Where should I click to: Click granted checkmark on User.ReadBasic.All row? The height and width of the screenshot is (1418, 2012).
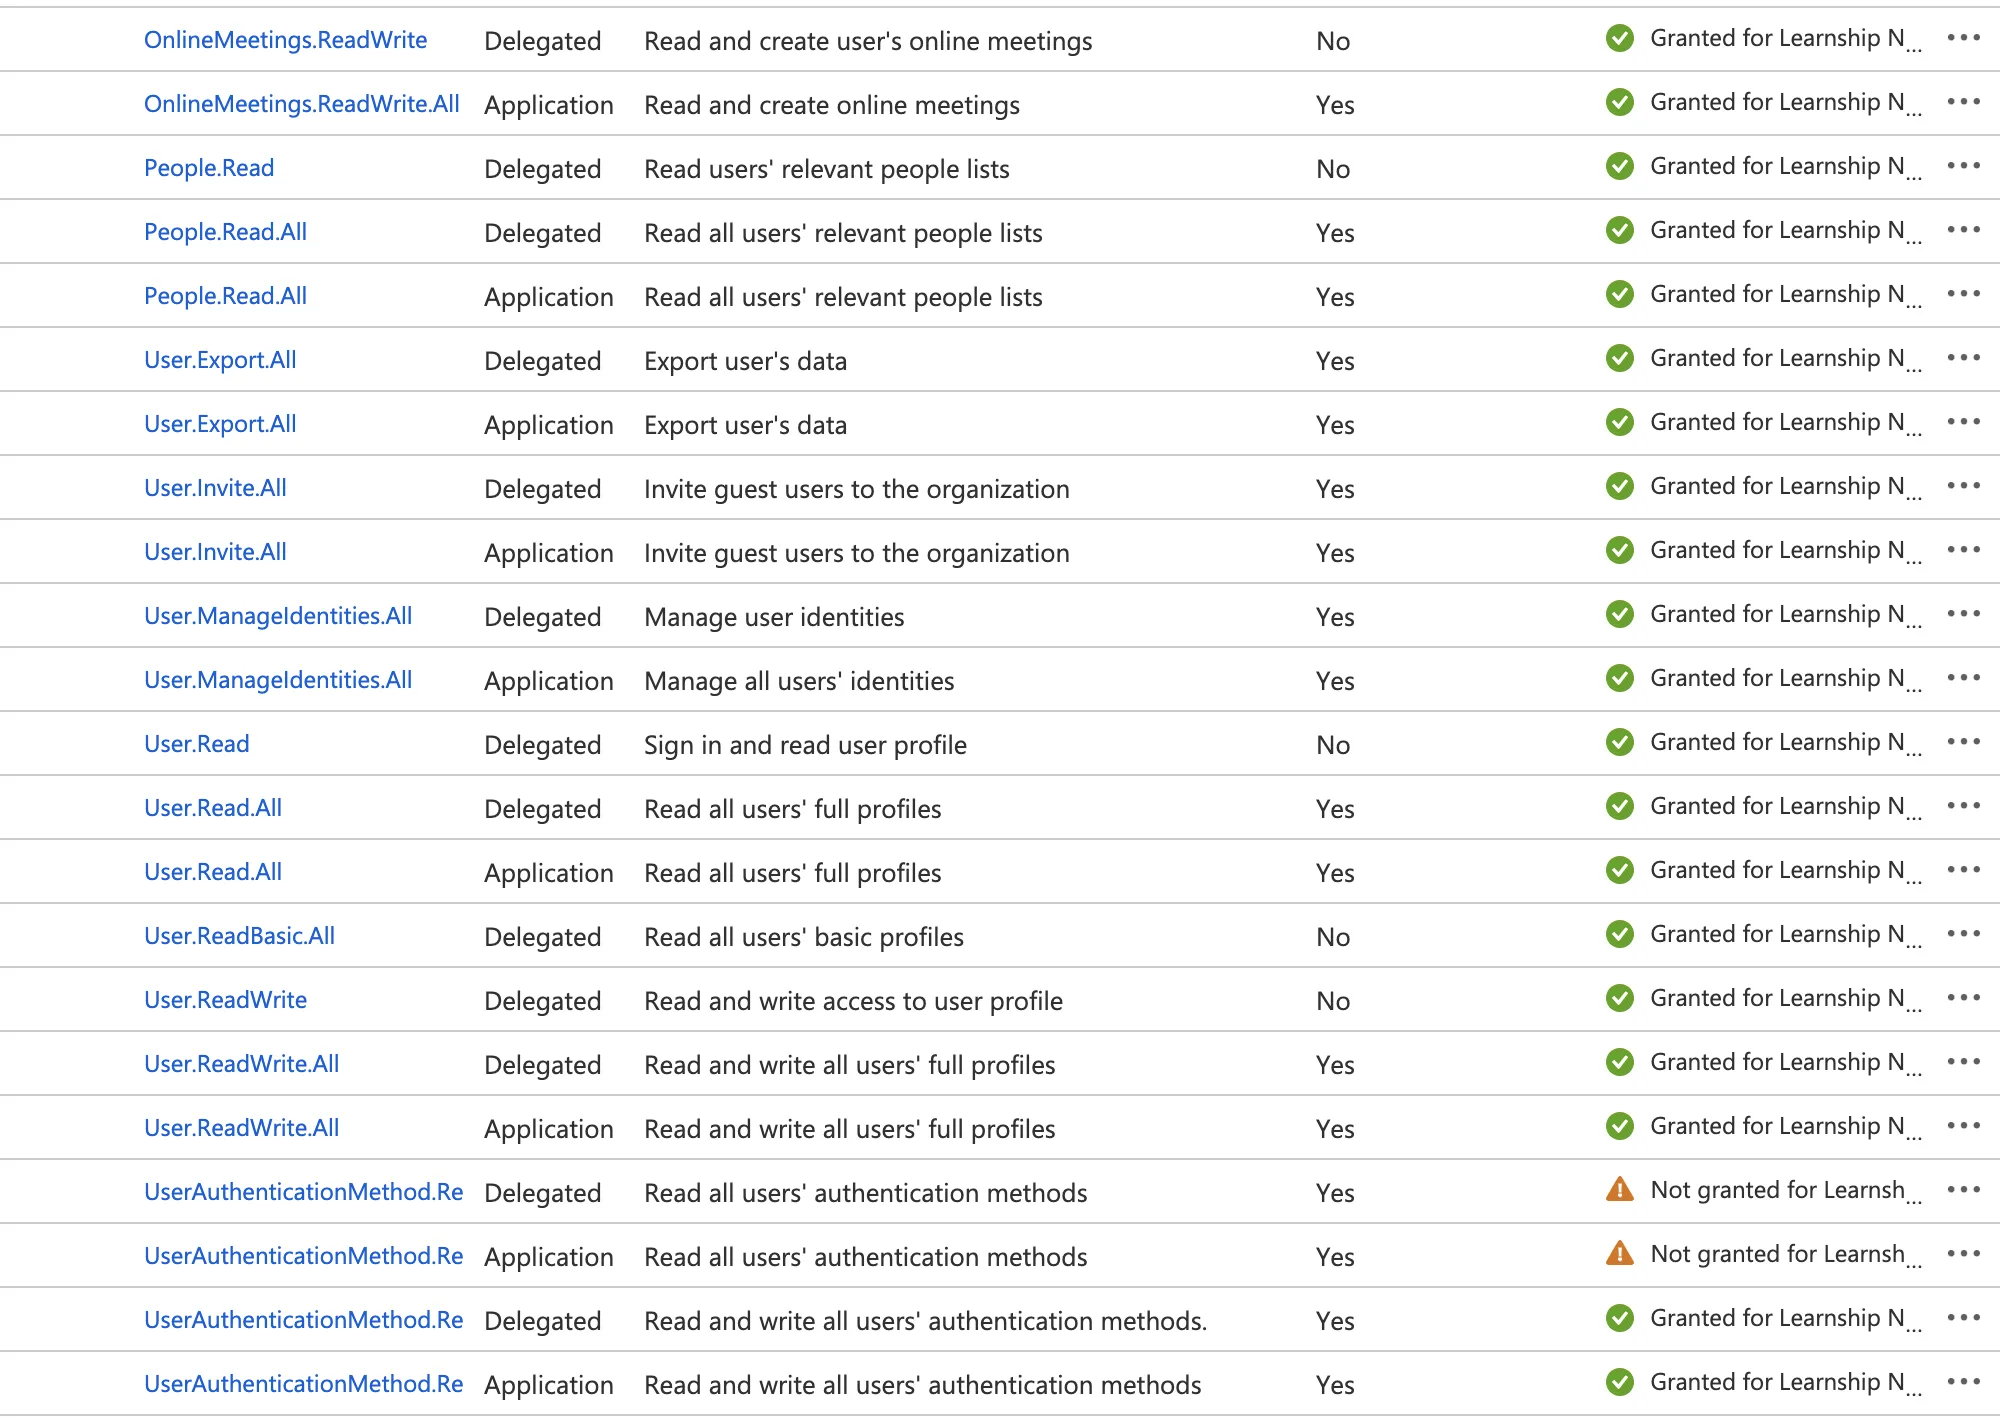tap(1619, 934)
